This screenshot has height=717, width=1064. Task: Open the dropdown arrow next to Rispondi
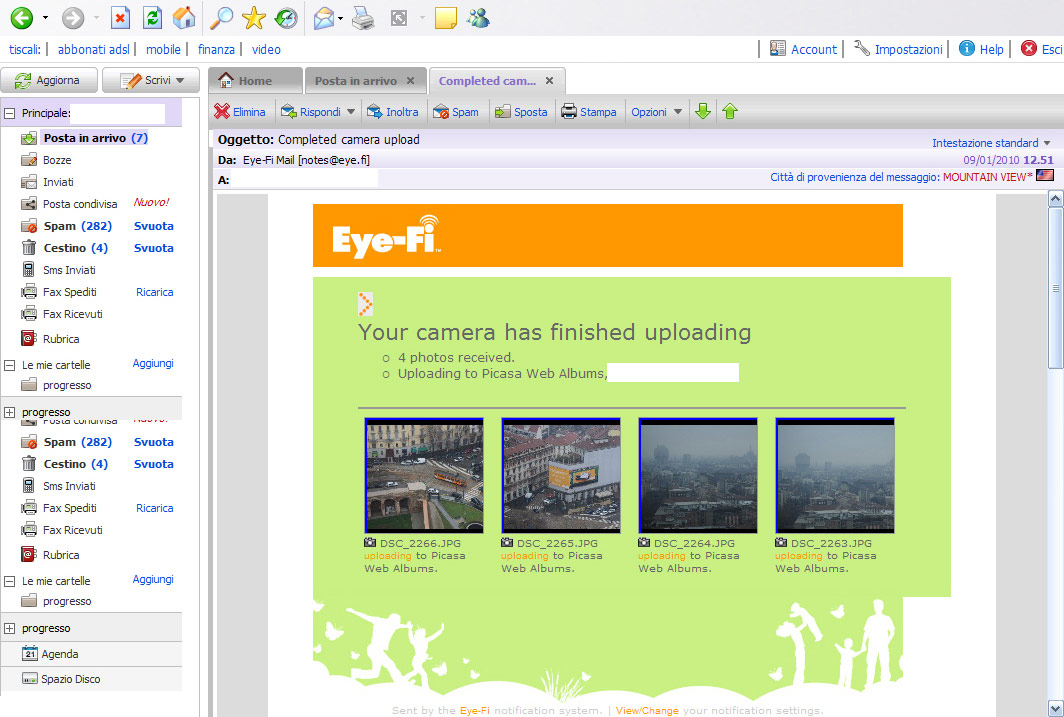(351, 112)
